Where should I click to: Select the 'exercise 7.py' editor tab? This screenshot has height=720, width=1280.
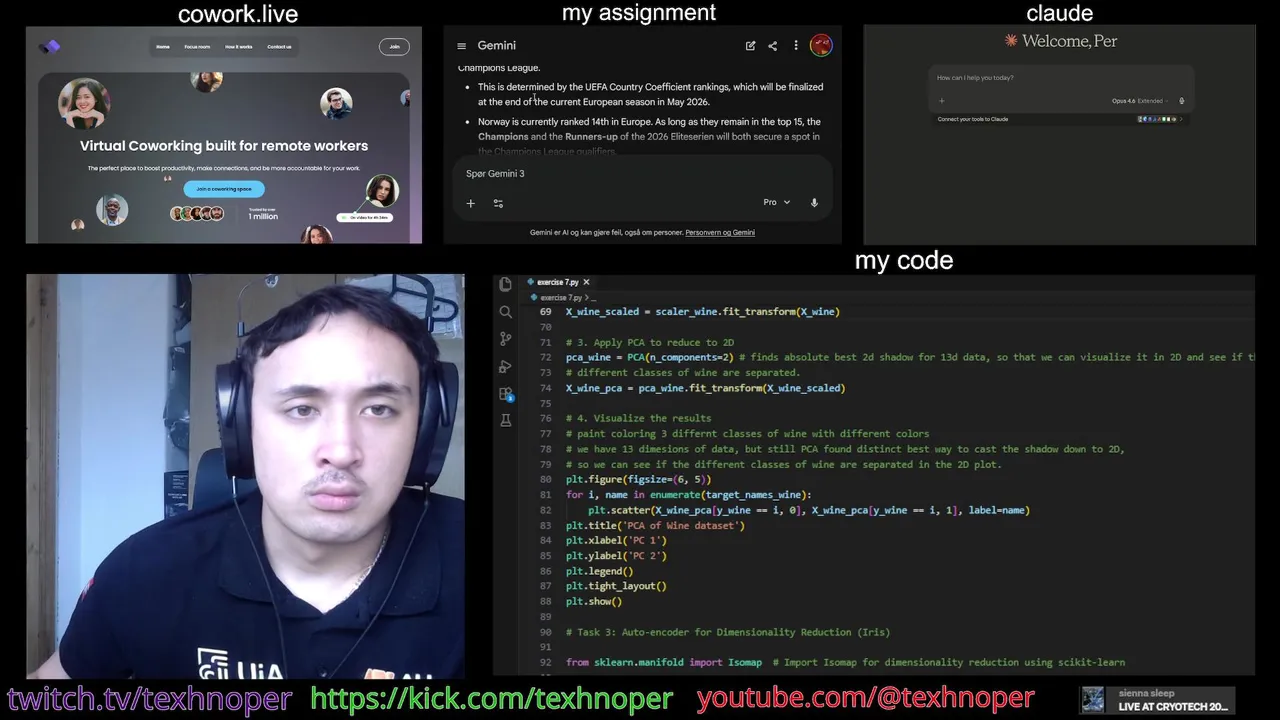(x=557, y=282)
